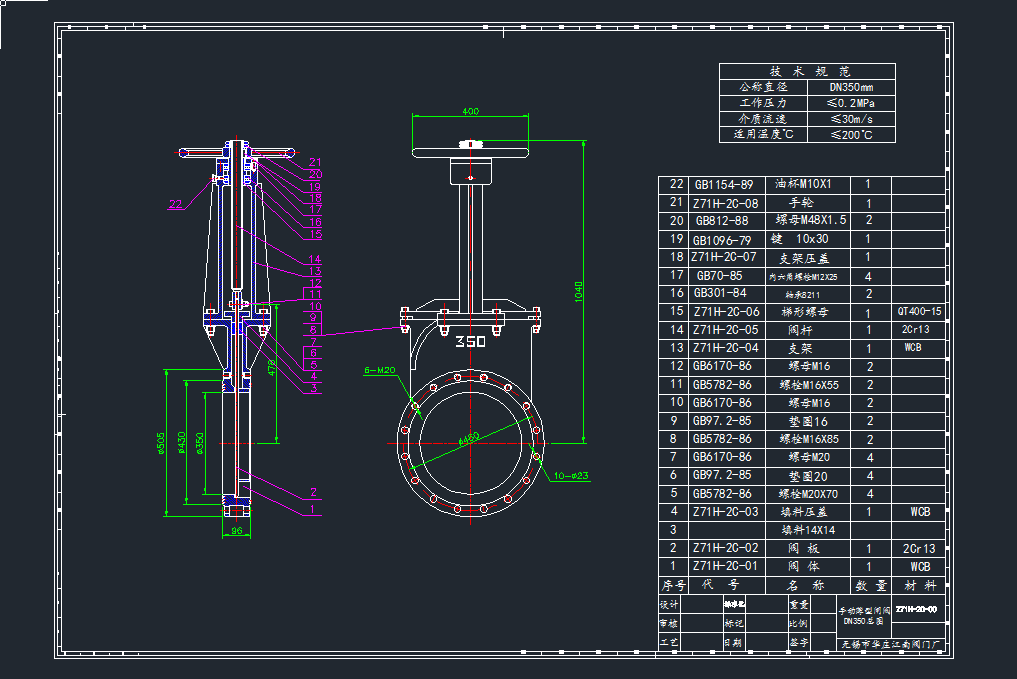Viewport: 1017px width, 679px height.
Task: Select part balloon number 22
Action: (176, 204)
